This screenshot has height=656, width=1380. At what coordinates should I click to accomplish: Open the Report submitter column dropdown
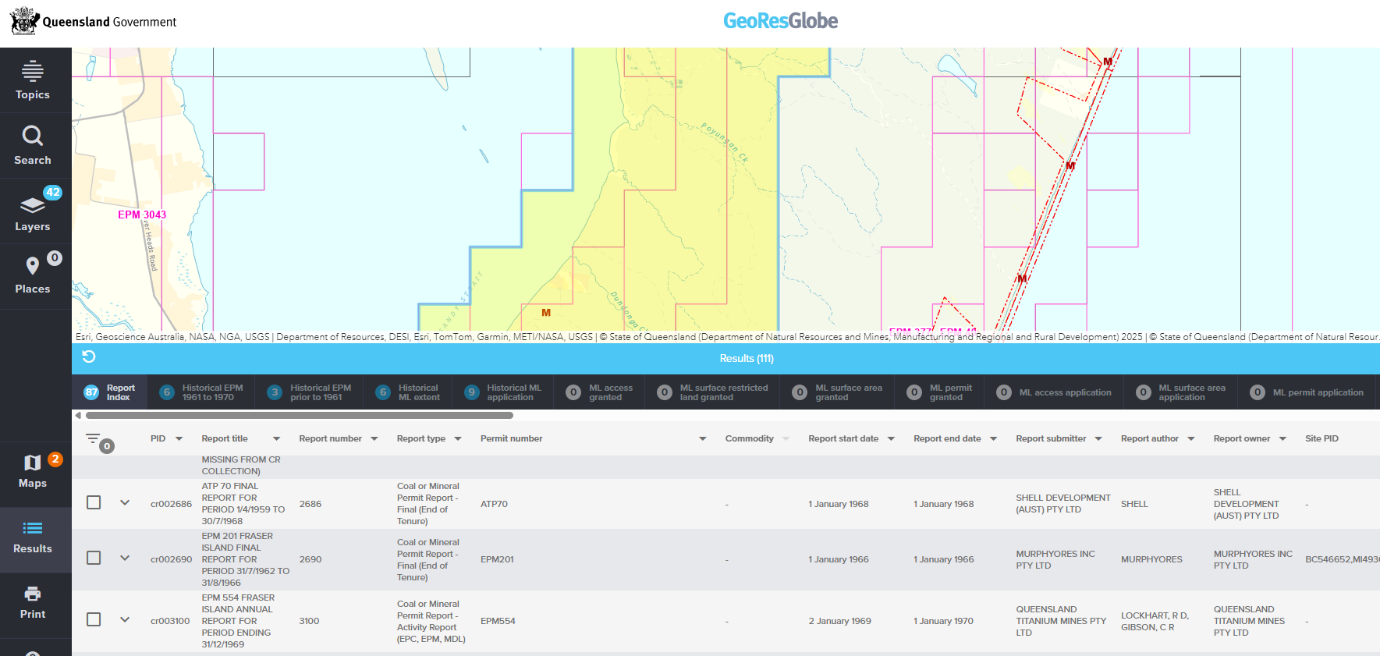click(x=1098, y=439)
